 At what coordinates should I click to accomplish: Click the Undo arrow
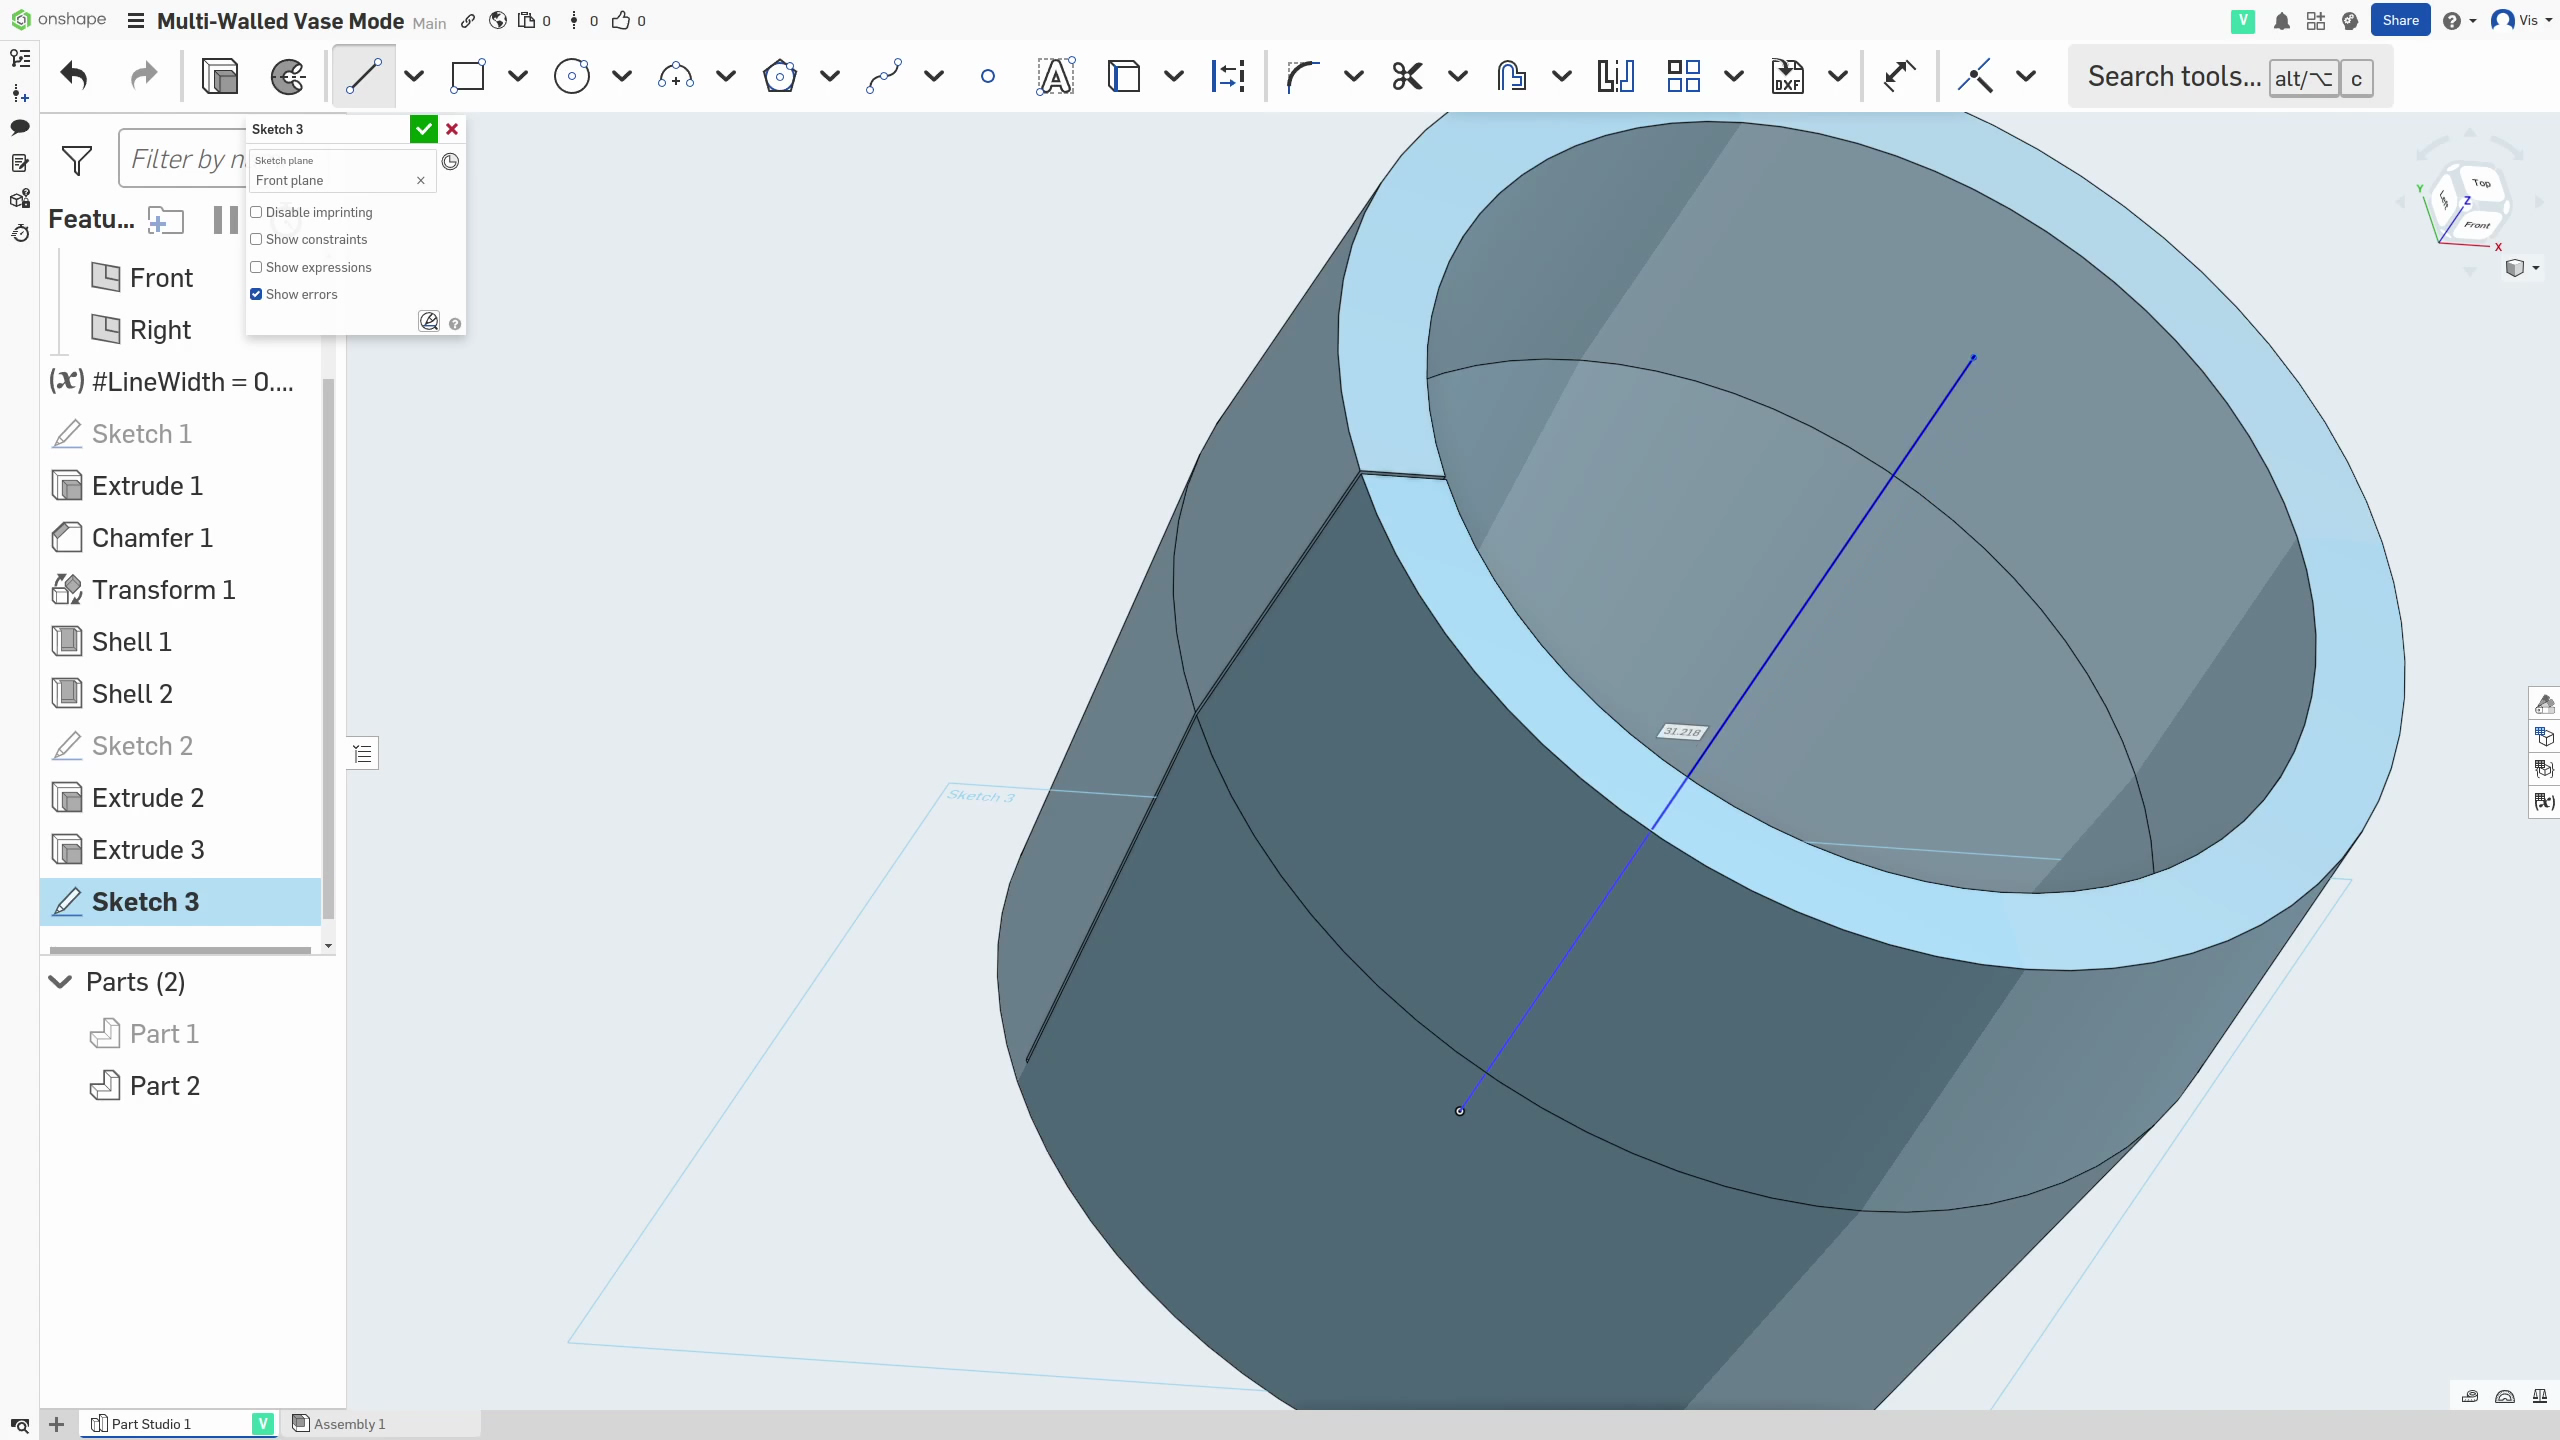[74, 76]
